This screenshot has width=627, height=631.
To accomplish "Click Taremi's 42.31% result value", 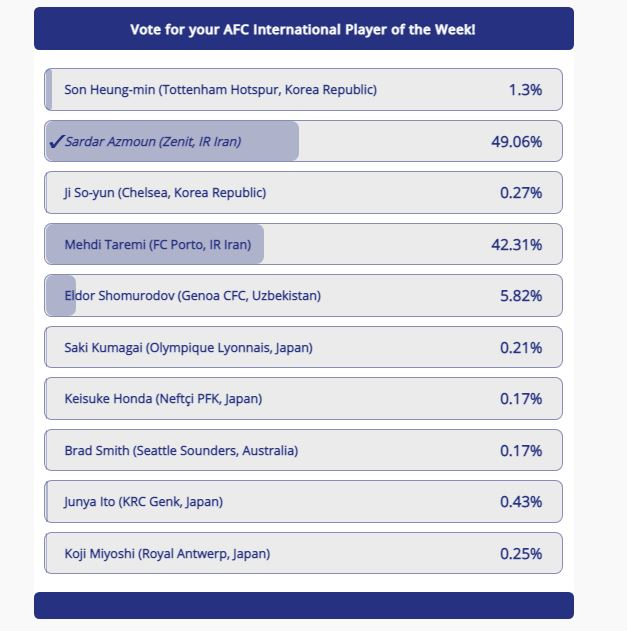I will [x=516, y=245].
